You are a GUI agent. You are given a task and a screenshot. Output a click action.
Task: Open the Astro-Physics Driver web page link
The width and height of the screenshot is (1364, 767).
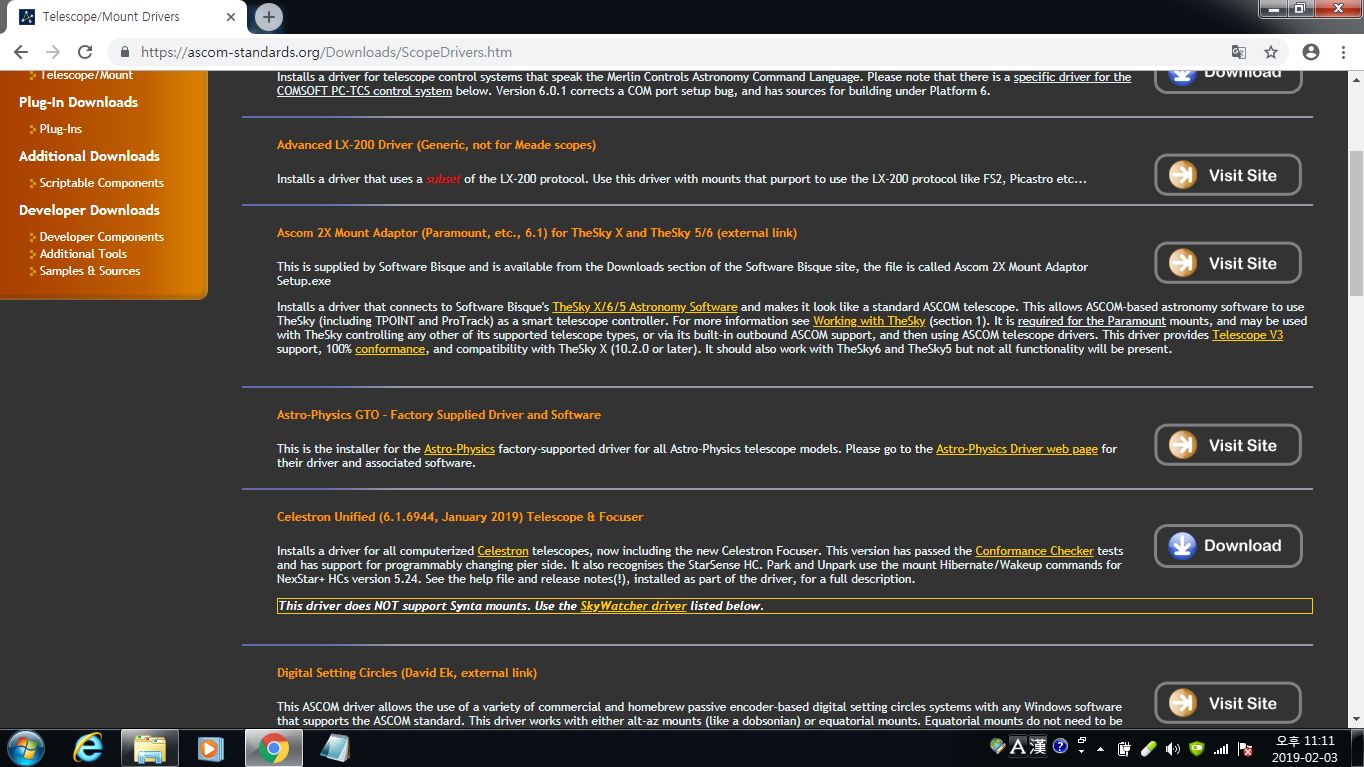(x=1017, y=449)
